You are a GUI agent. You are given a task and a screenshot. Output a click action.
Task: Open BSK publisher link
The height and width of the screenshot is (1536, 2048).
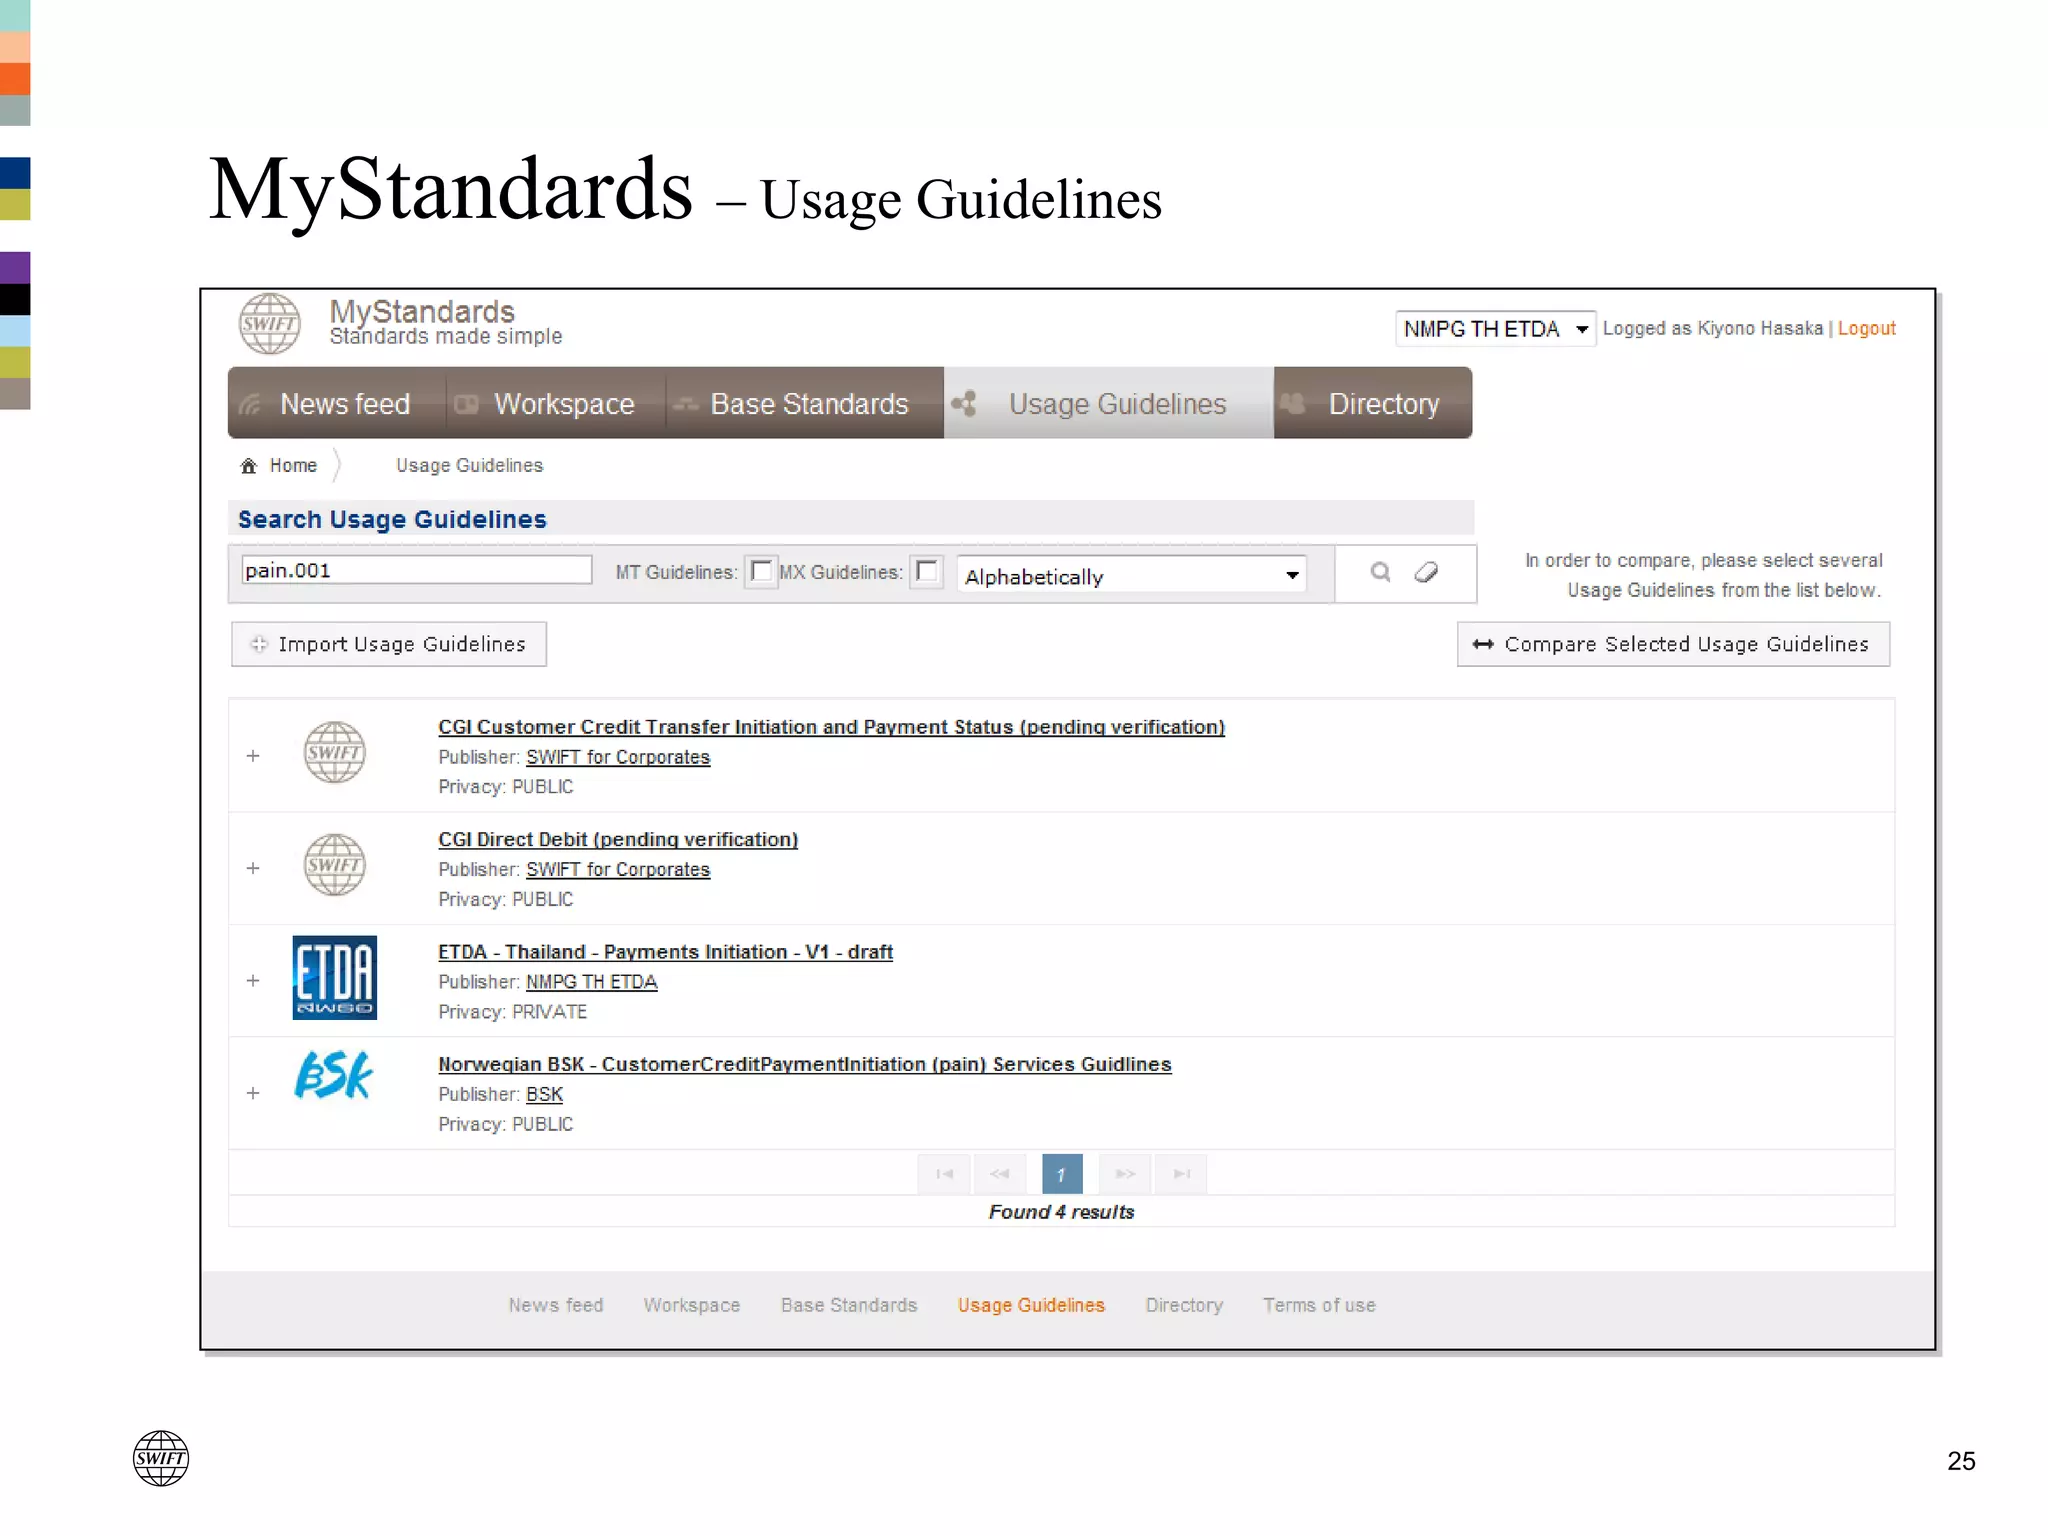(544, 1094)
